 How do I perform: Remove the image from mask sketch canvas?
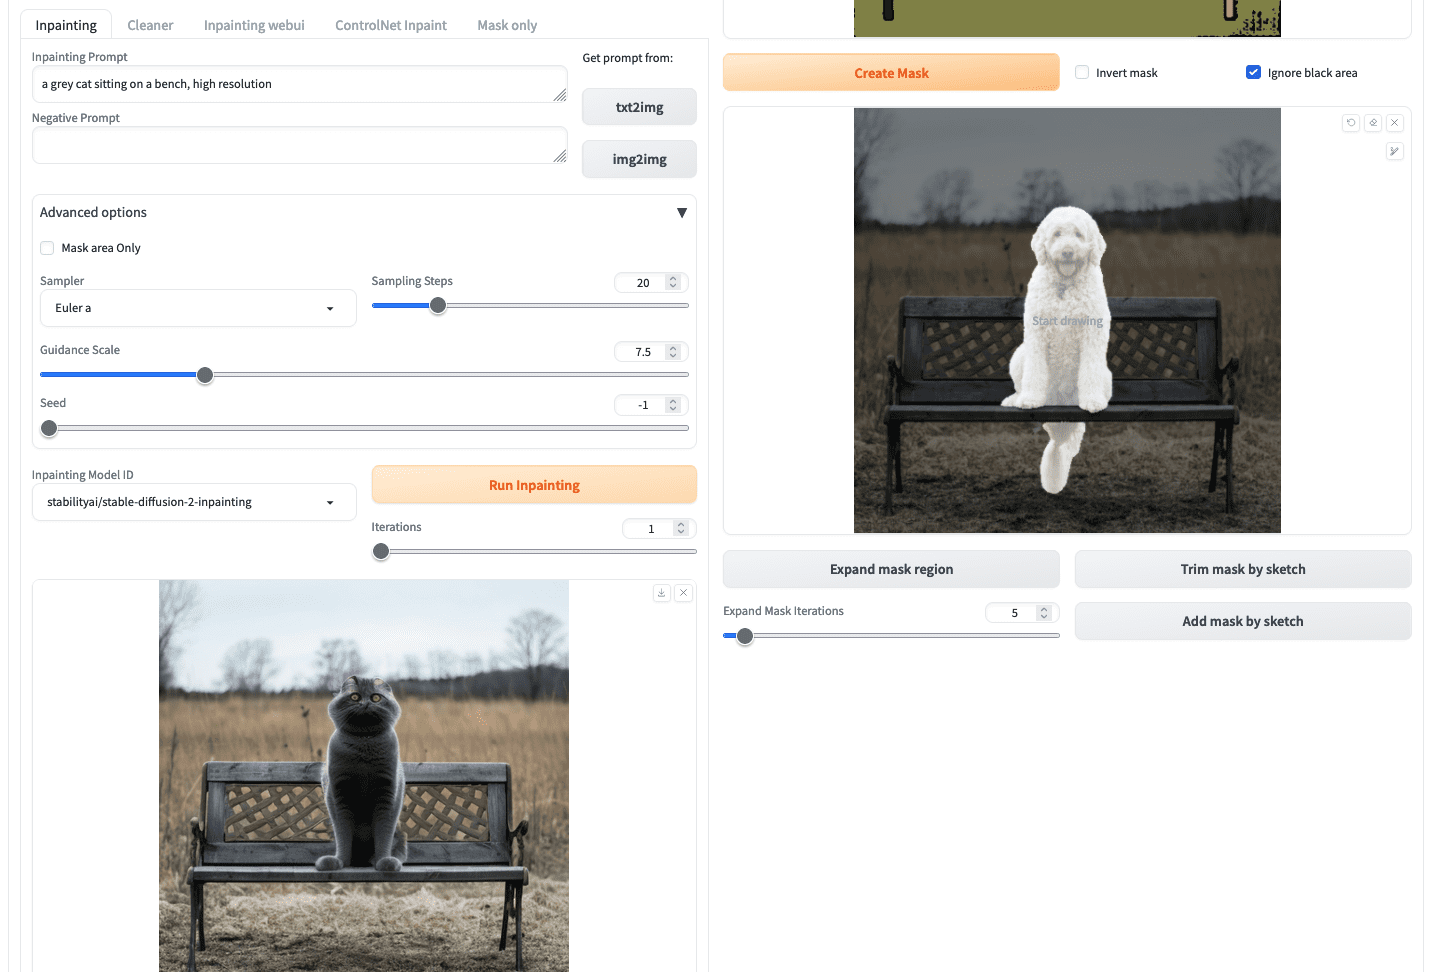[1395, 123]
